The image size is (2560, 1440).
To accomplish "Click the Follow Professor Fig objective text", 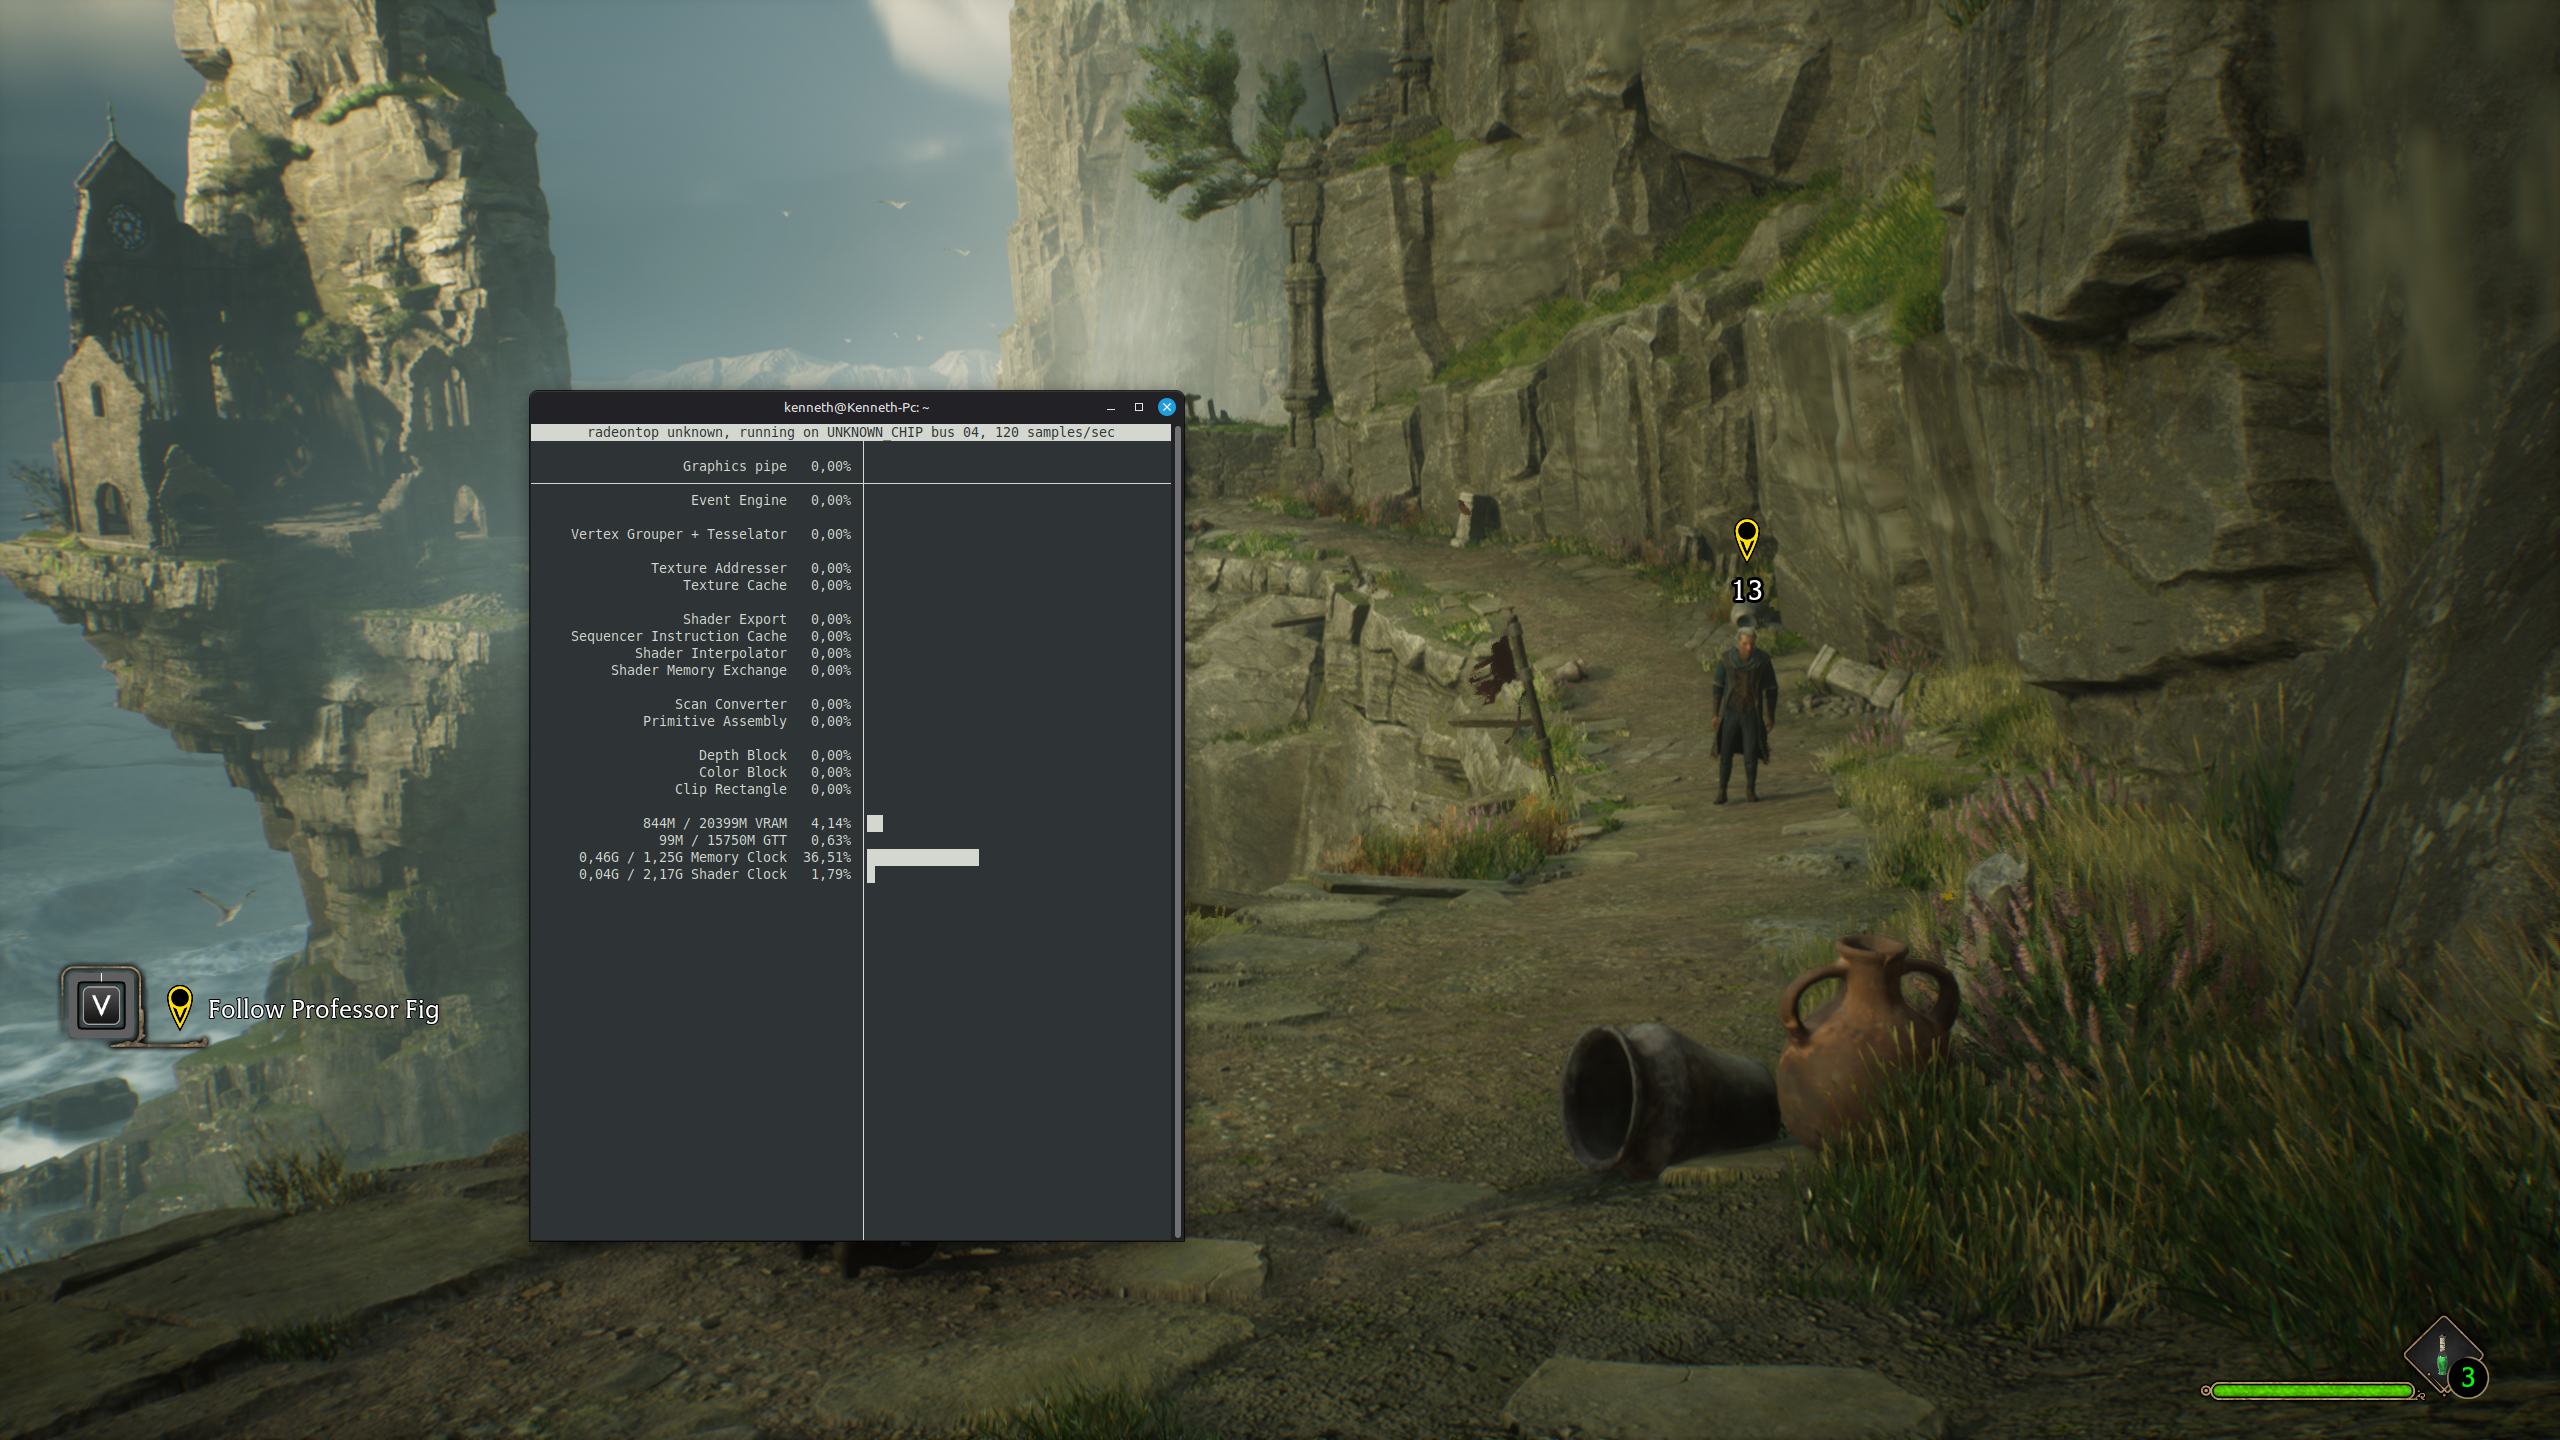I will 323,1009.
